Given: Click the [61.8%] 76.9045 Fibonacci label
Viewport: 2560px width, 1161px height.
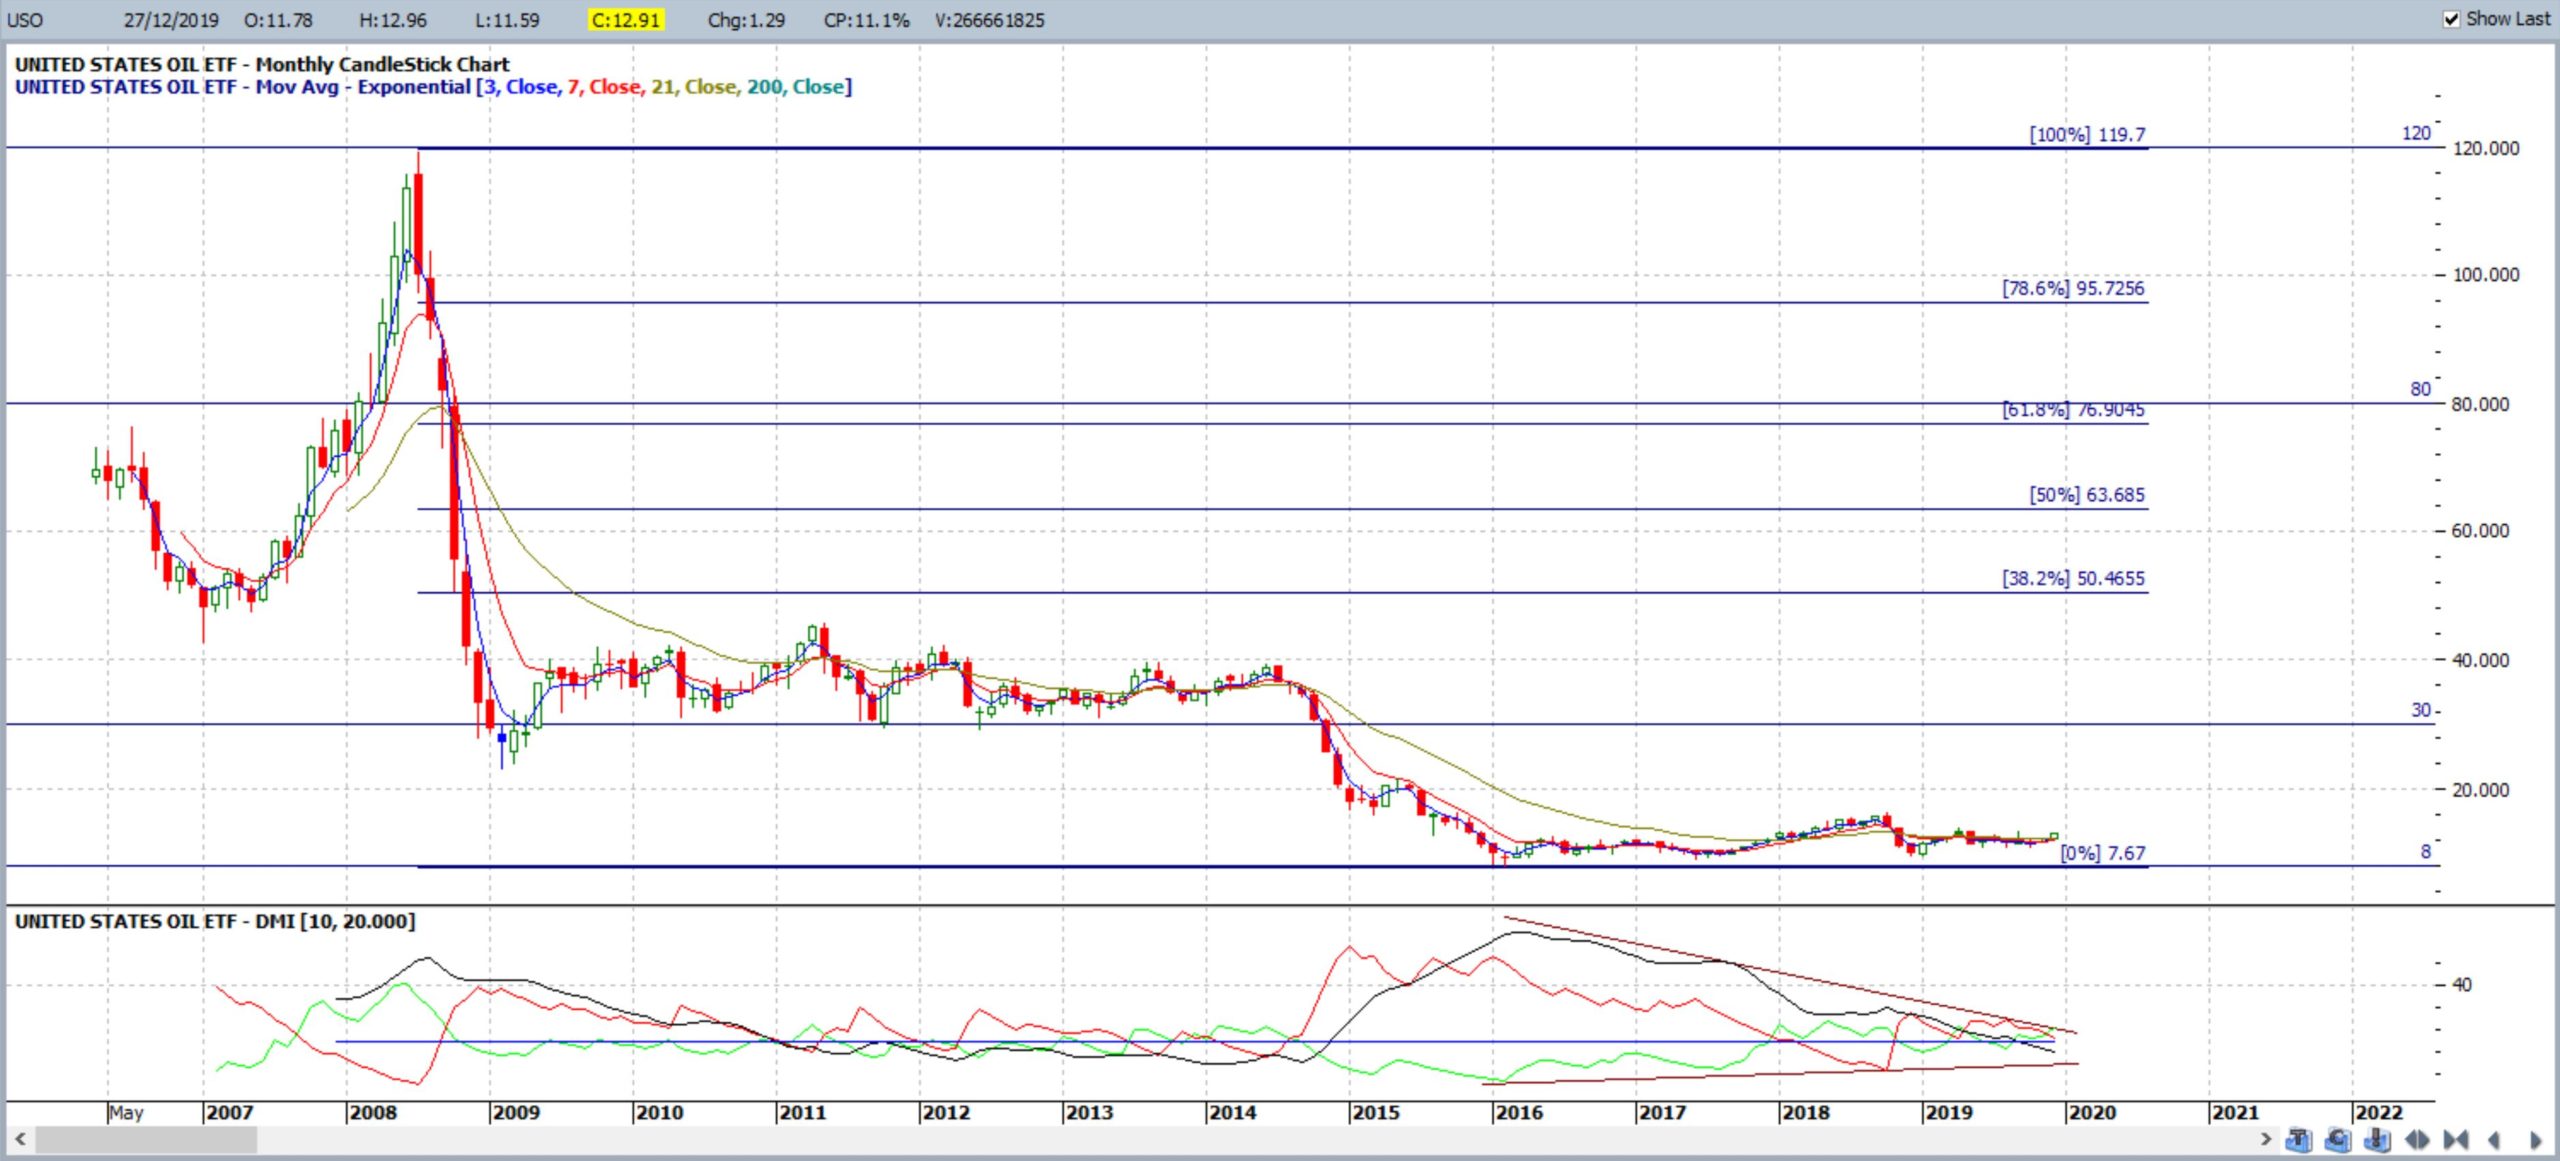Looking at the screenshot, I should [2073, 410].
